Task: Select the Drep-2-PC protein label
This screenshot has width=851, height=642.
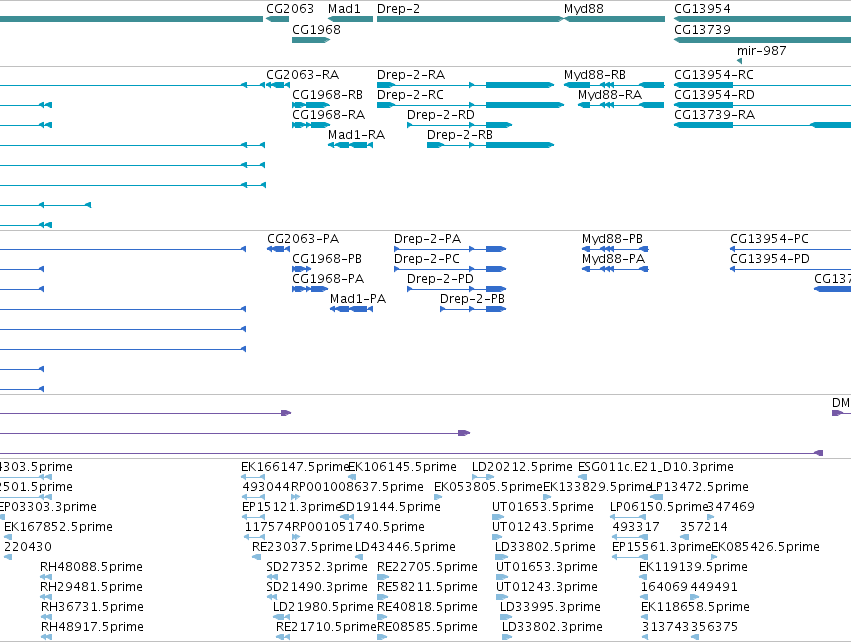Action: (x=427, y=259)
